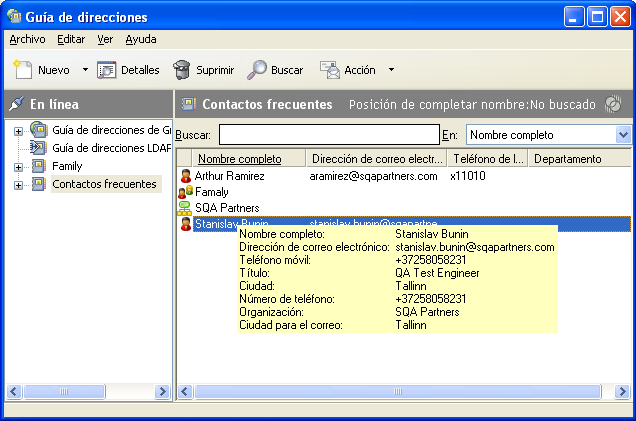Sort by Teléfono de l... column header
The width and height of the screenshot is (636, 421).
click(488, 159)
